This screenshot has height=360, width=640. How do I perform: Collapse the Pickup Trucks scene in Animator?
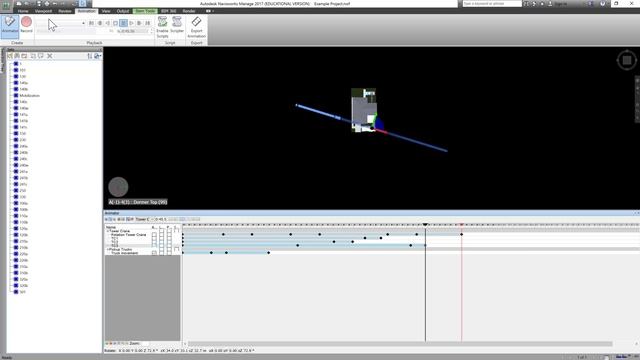pos(108,249)
